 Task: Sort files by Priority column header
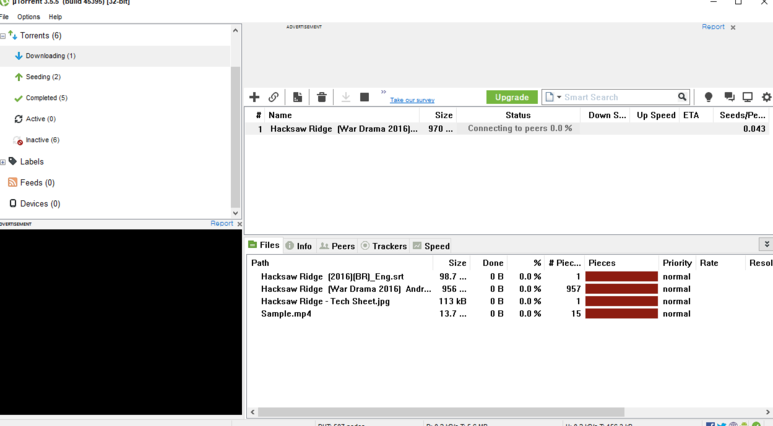click(677, 263)
